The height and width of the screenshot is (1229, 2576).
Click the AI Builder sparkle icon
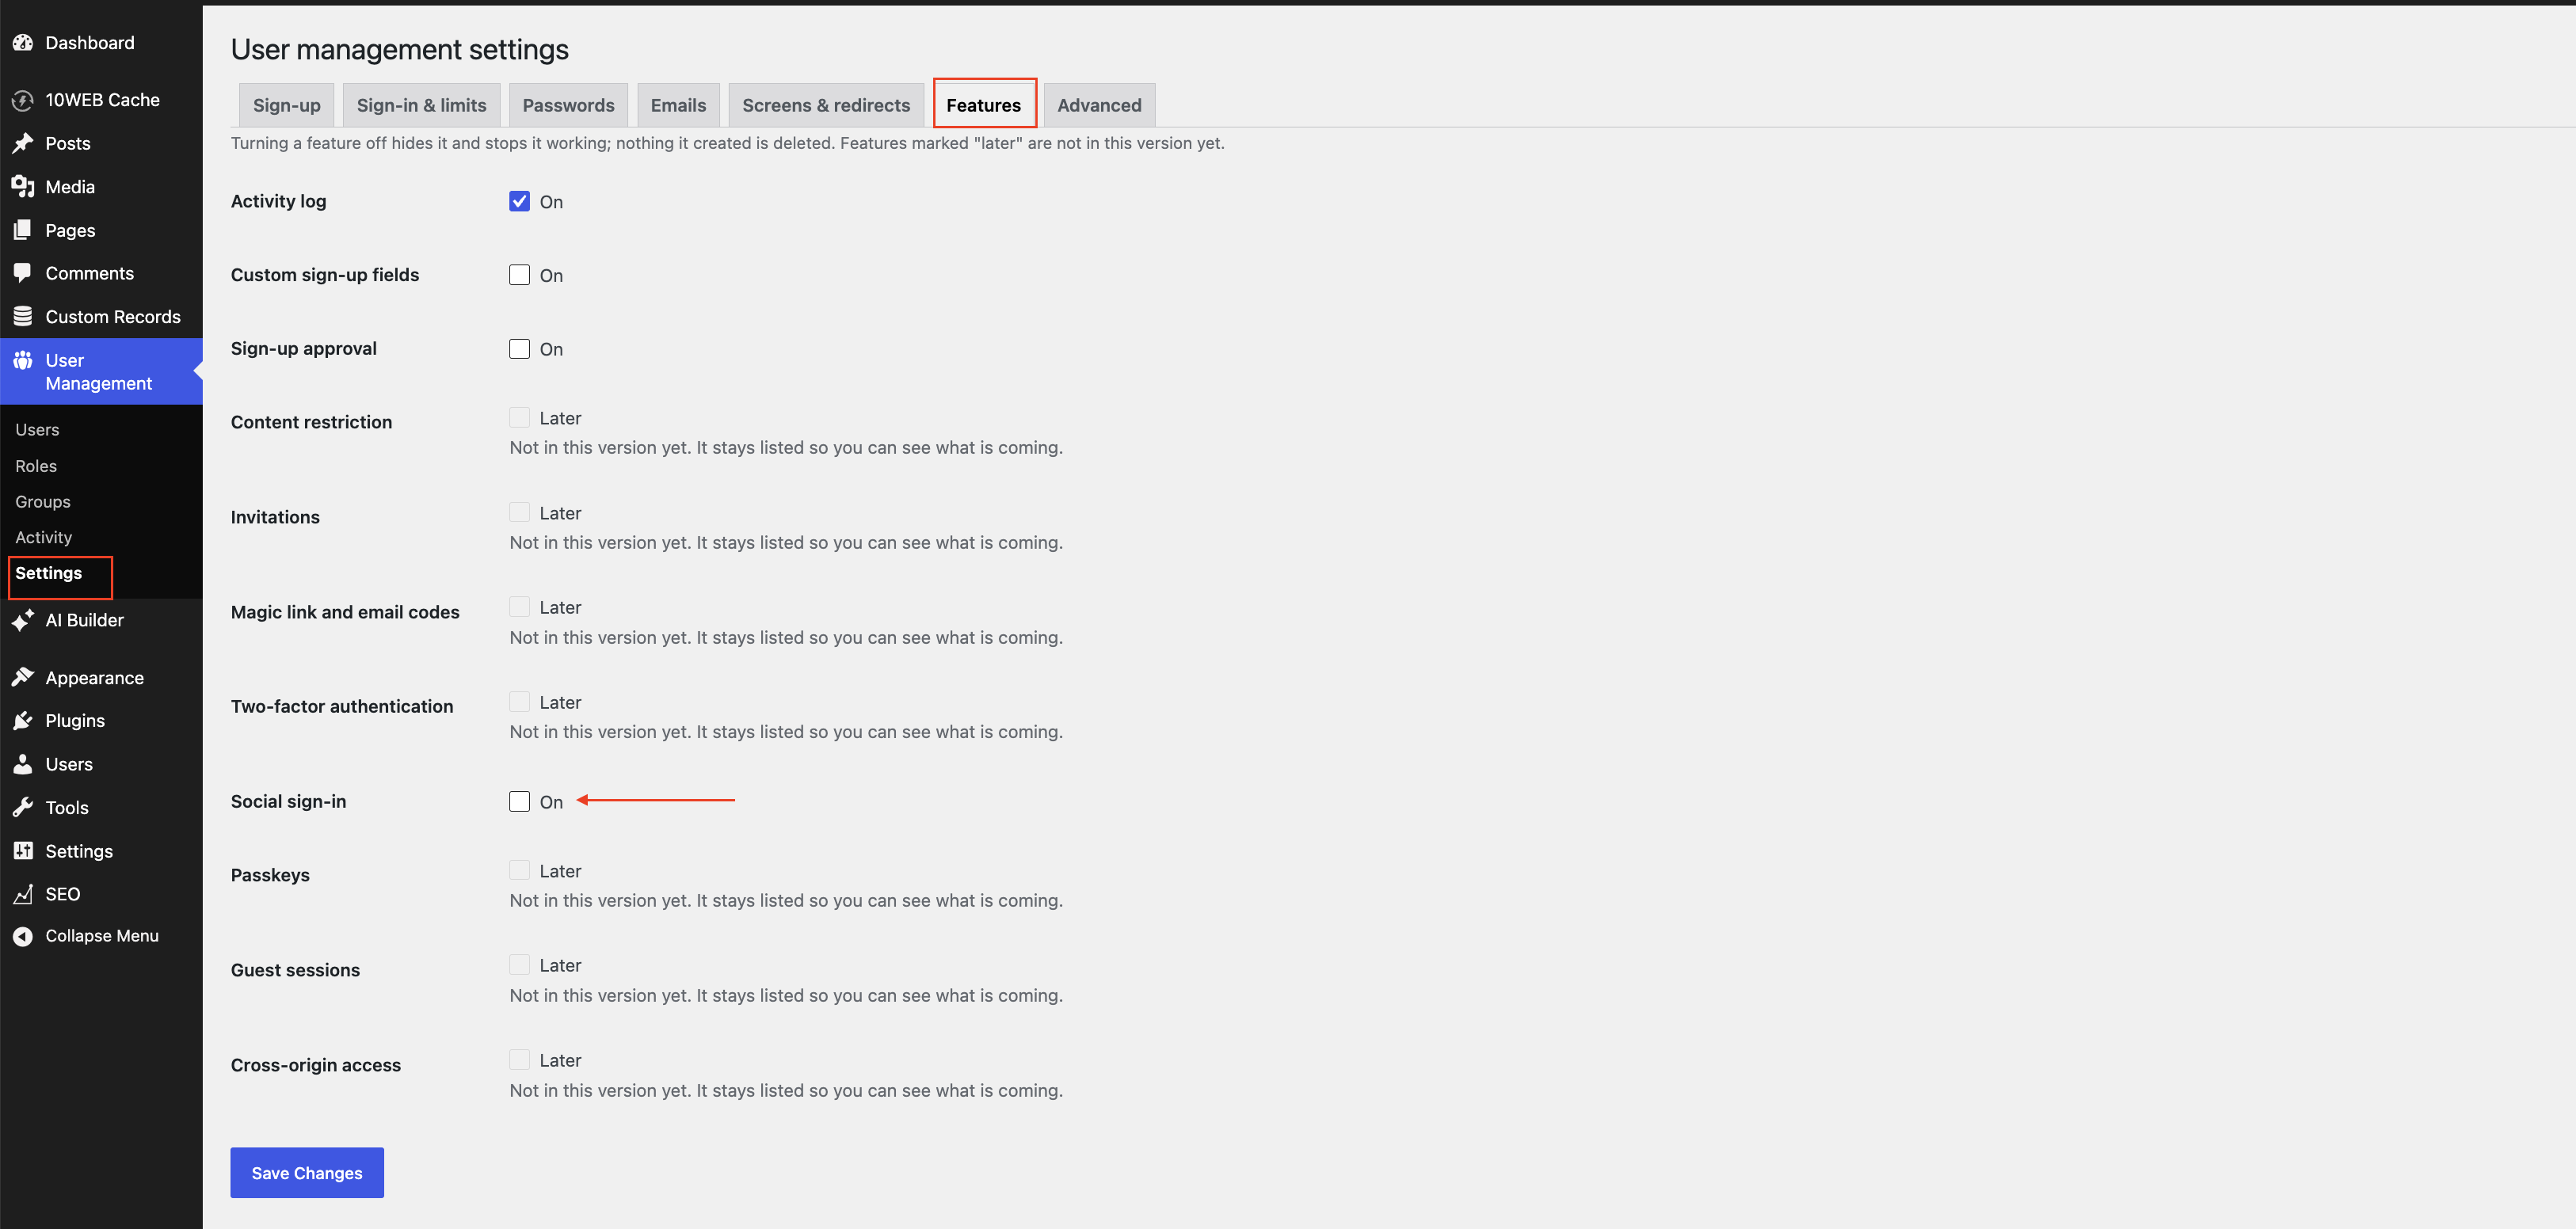point(22,620)
